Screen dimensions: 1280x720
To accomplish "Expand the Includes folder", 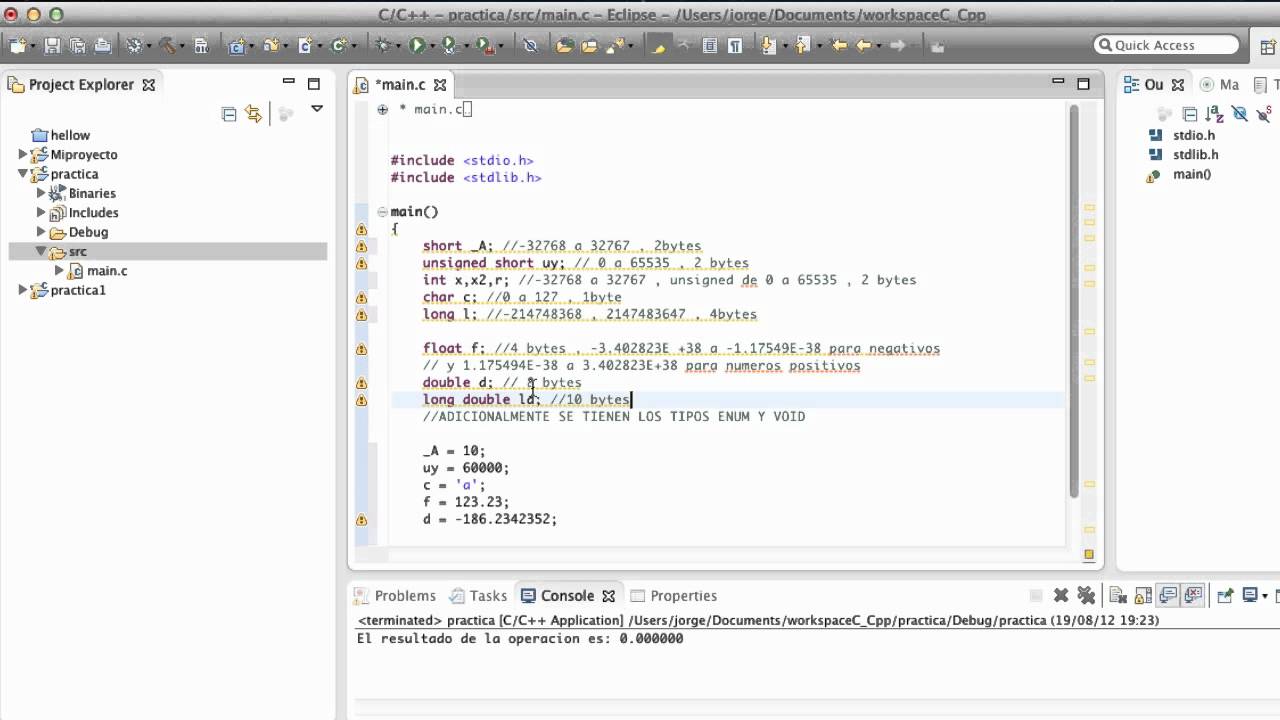I will (41, 213).
